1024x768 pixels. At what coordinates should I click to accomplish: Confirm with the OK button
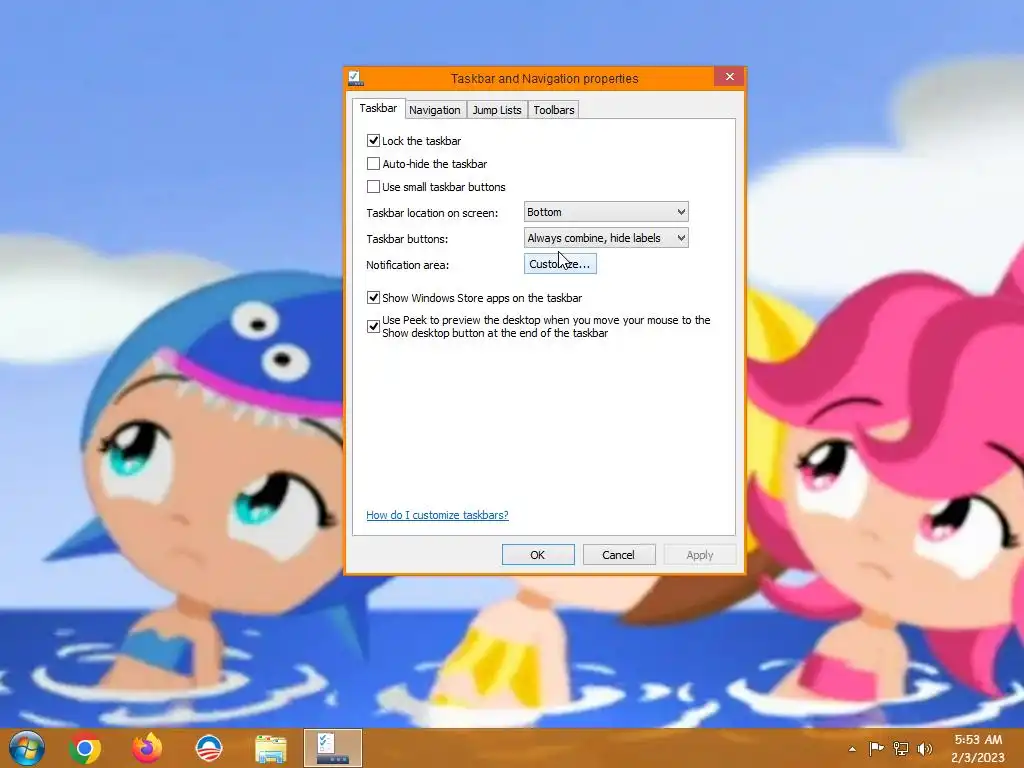[538, 554]
